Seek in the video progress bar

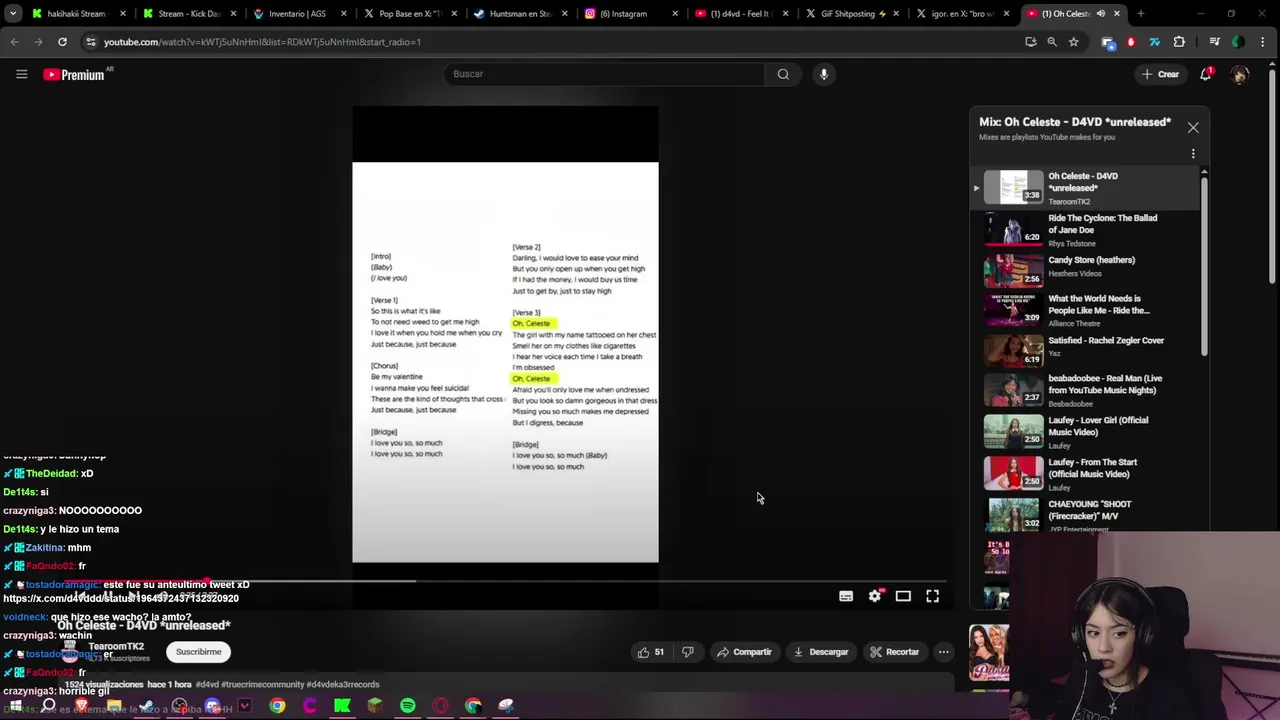505,581
